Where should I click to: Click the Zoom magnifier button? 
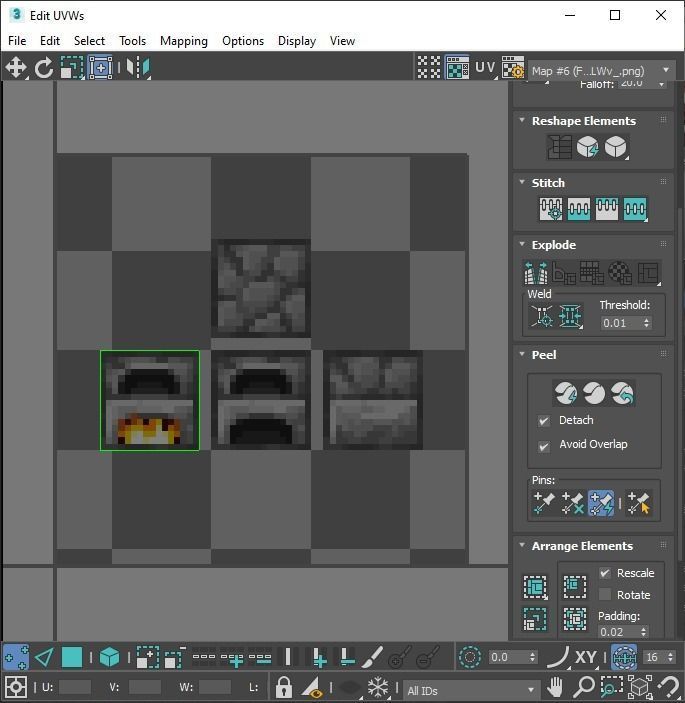584,687
